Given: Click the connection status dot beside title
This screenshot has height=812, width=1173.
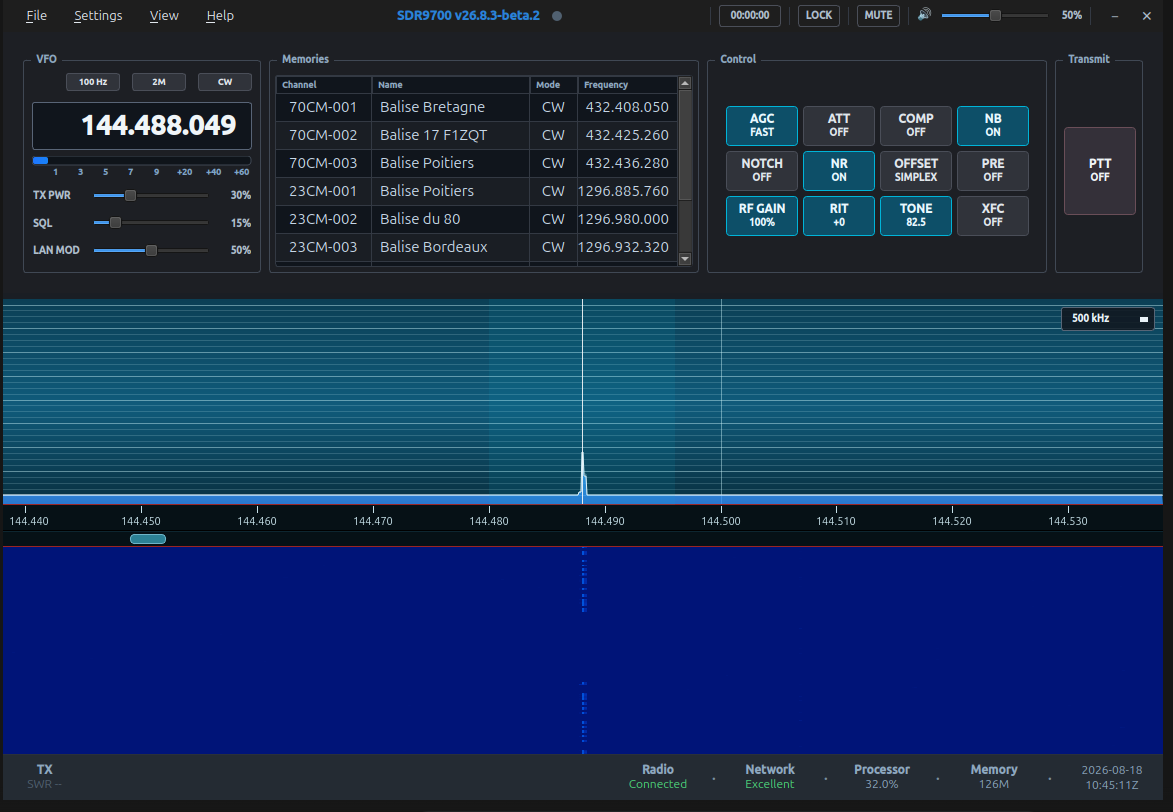Looking at the screenshot, I should tap(557, 16).
